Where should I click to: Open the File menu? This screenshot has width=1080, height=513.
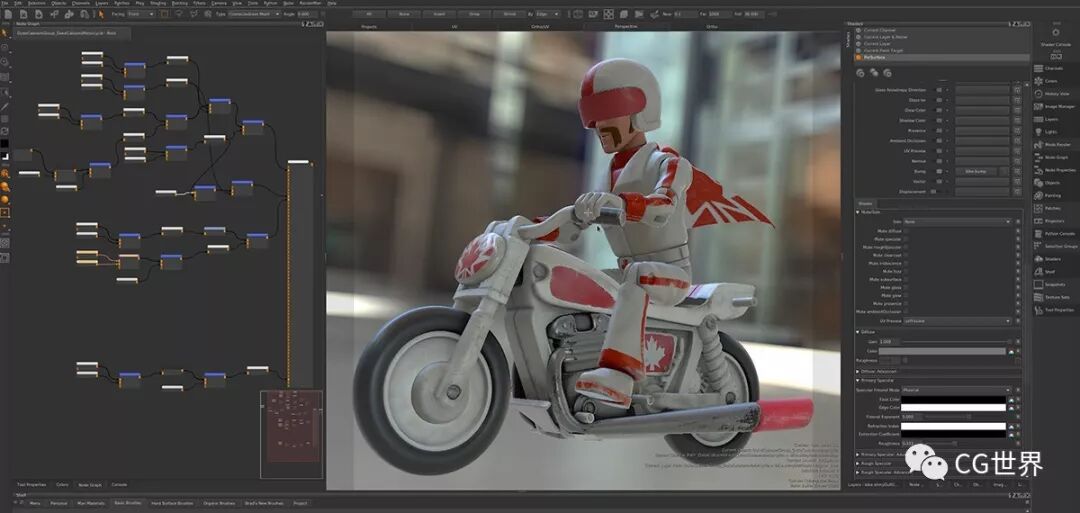coord(5,3)
